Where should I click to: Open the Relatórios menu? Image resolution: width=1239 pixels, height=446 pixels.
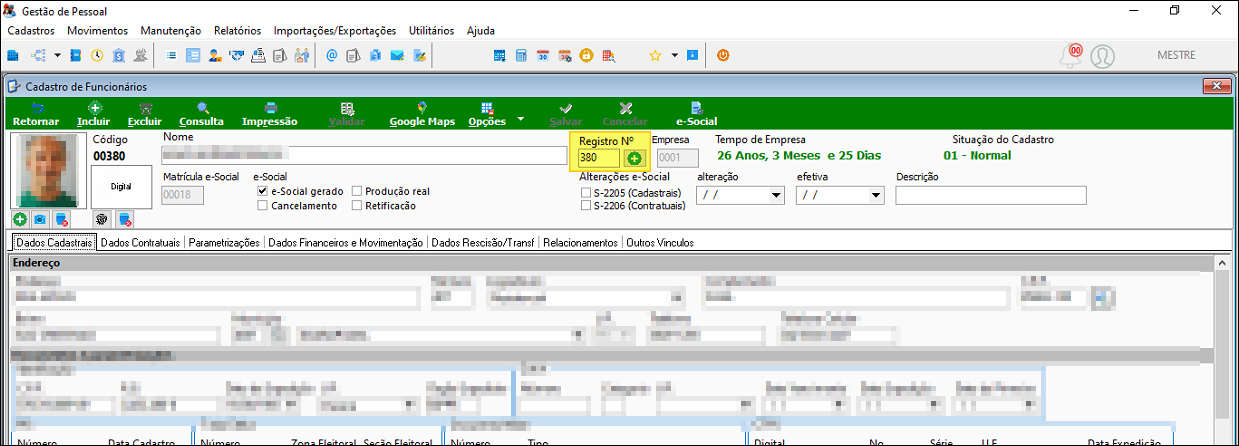click(x=237, y=31)
